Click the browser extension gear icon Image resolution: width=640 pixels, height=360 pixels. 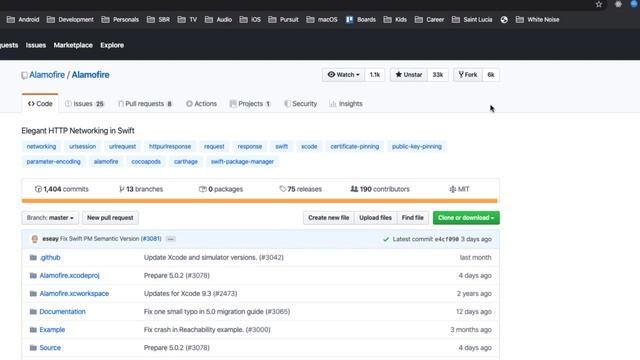coord(618,4)
